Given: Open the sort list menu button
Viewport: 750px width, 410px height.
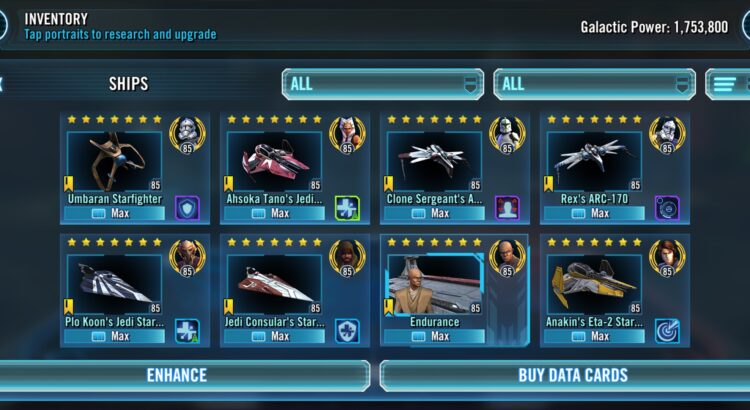Looking at the screenshot, I should point(728,84).
